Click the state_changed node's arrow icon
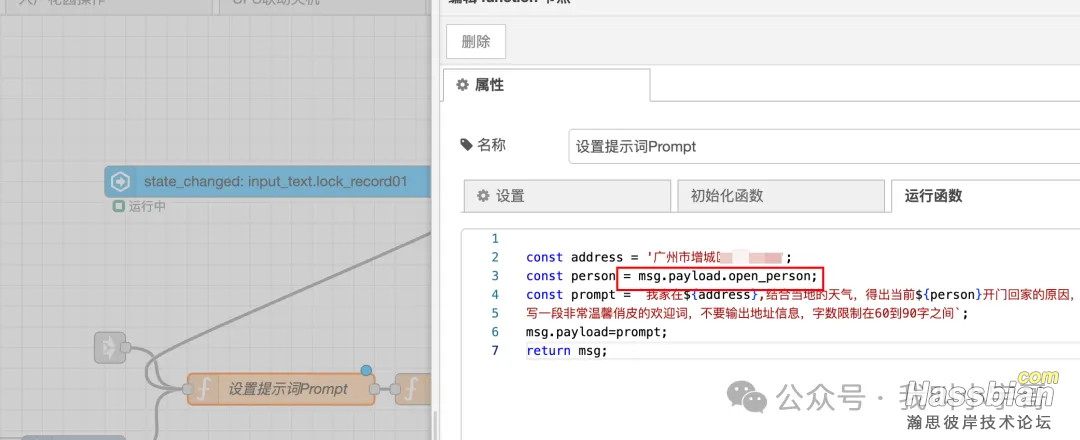Image resolution: width=1080 pixels, height=440 pixels. [120, 182]
